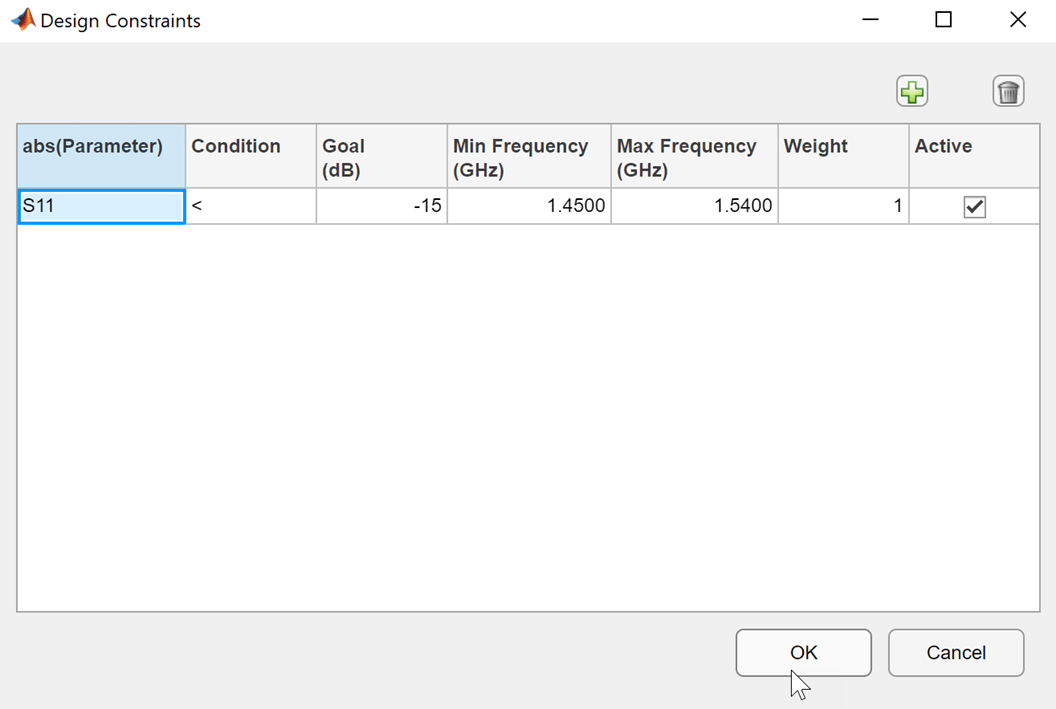Screen dimensions: 1056x709
Task: Click the Max Frequency cell 1.5400
Action: point(694,207)
